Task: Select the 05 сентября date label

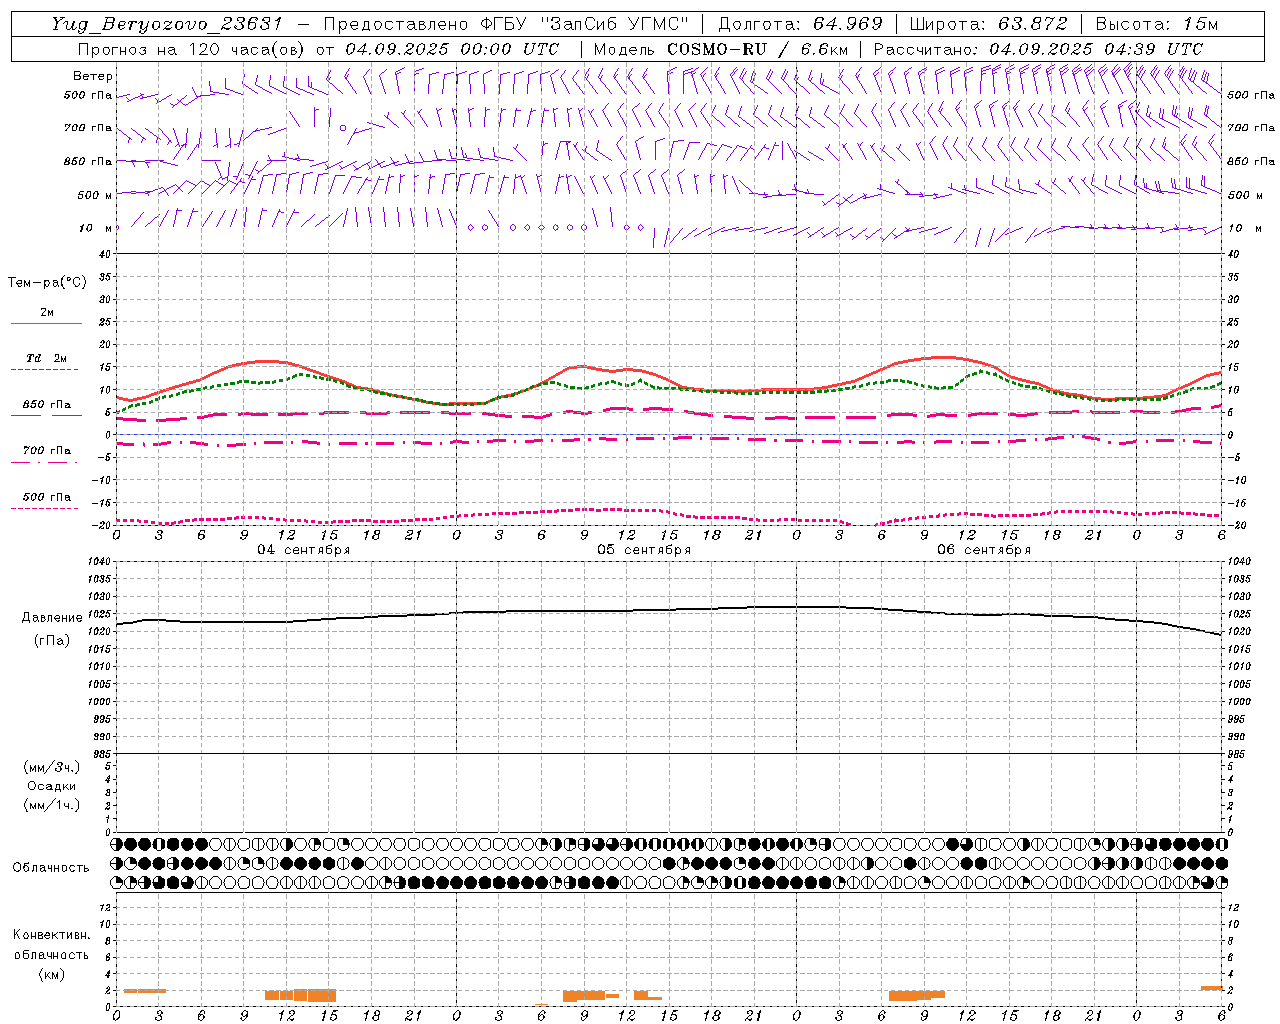Action: [x=644, y=550]
